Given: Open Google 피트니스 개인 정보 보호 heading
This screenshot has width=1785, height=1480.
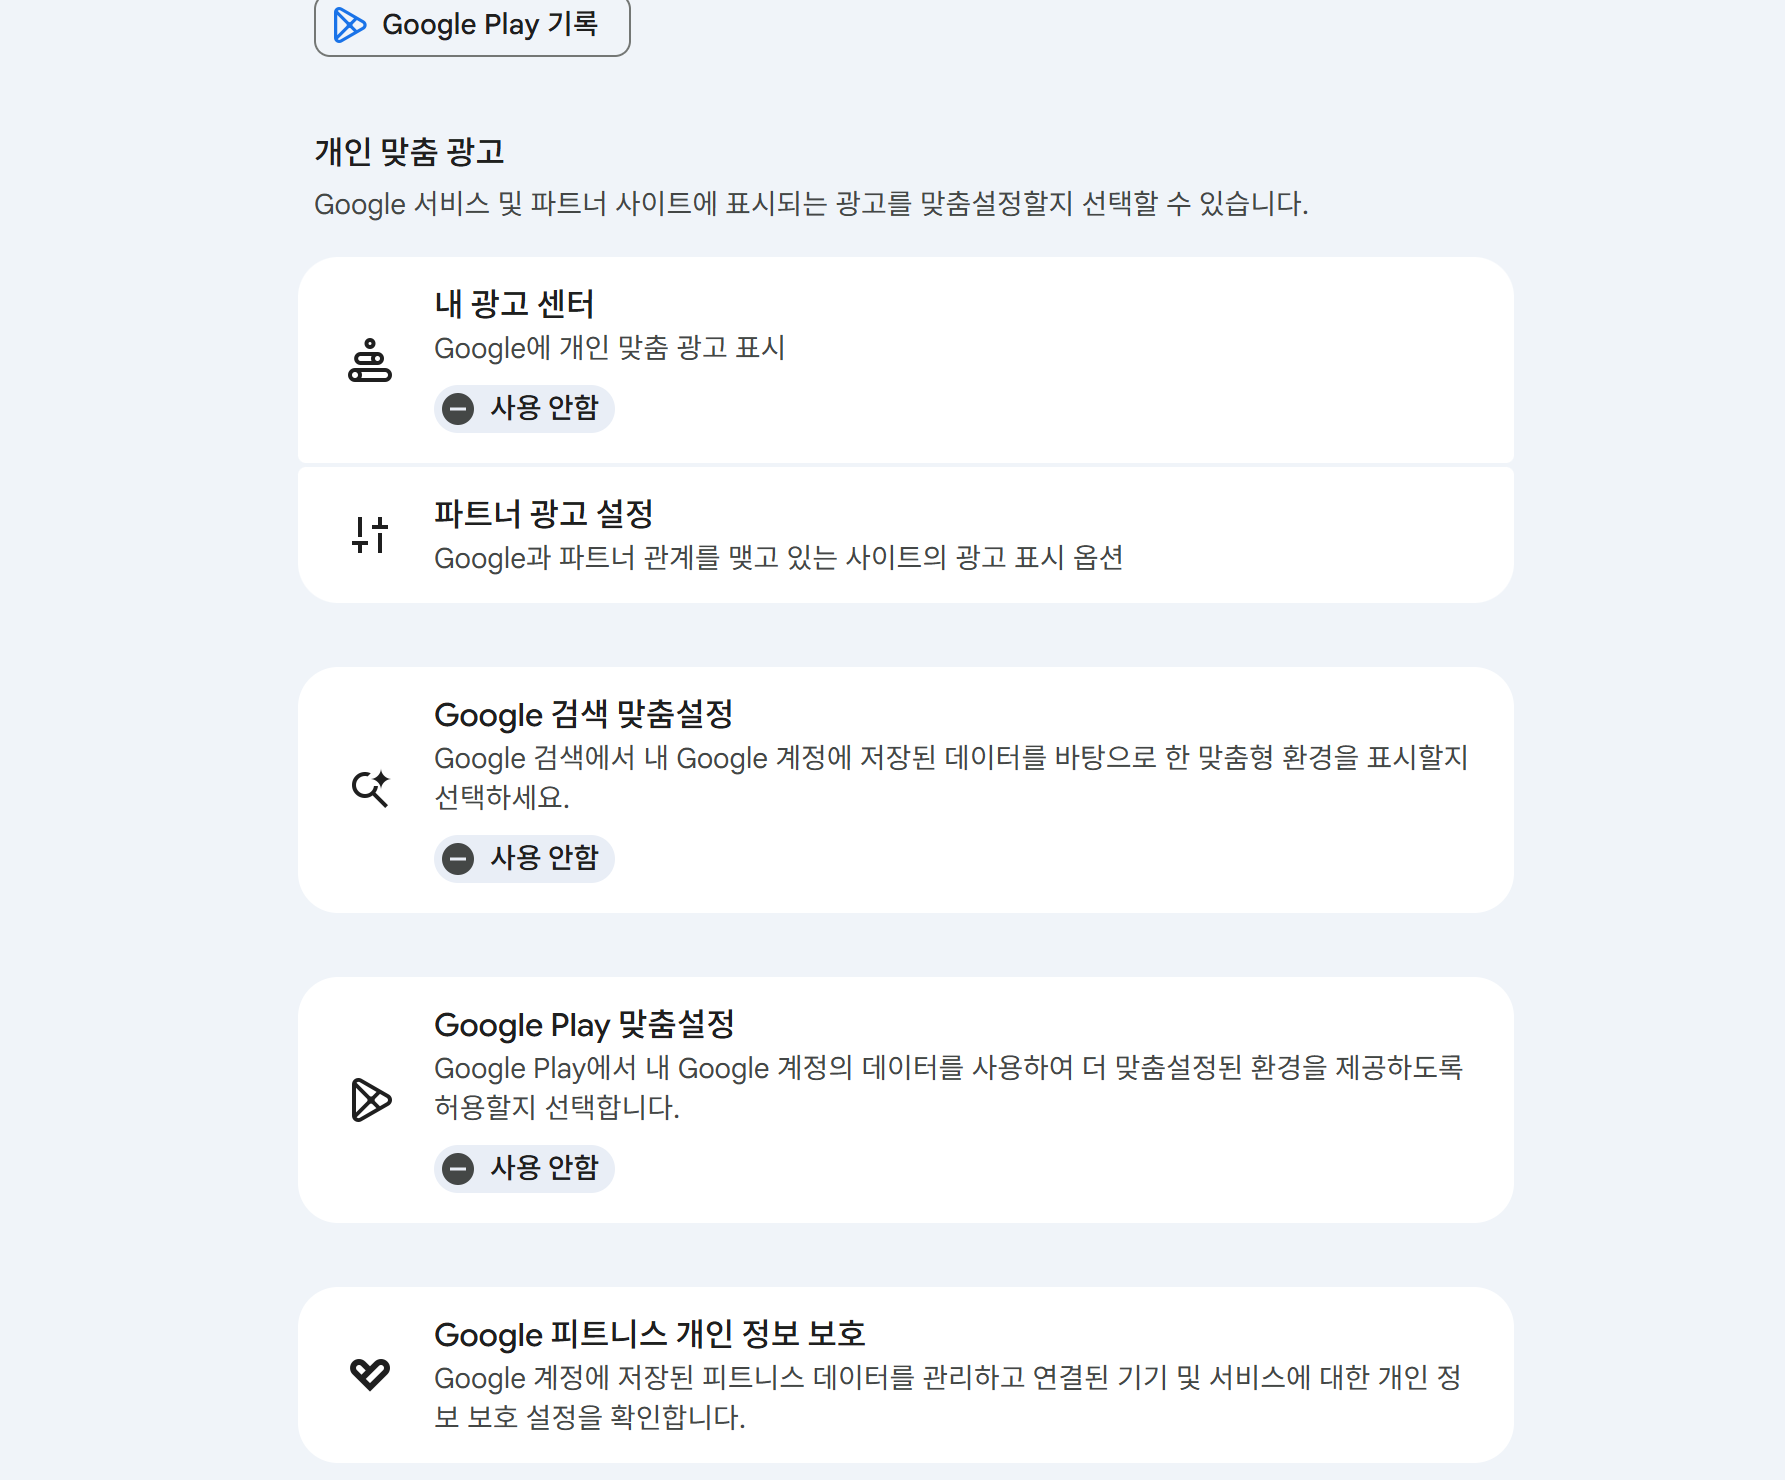Looking at the screenshot, I should pos(649,1335).
